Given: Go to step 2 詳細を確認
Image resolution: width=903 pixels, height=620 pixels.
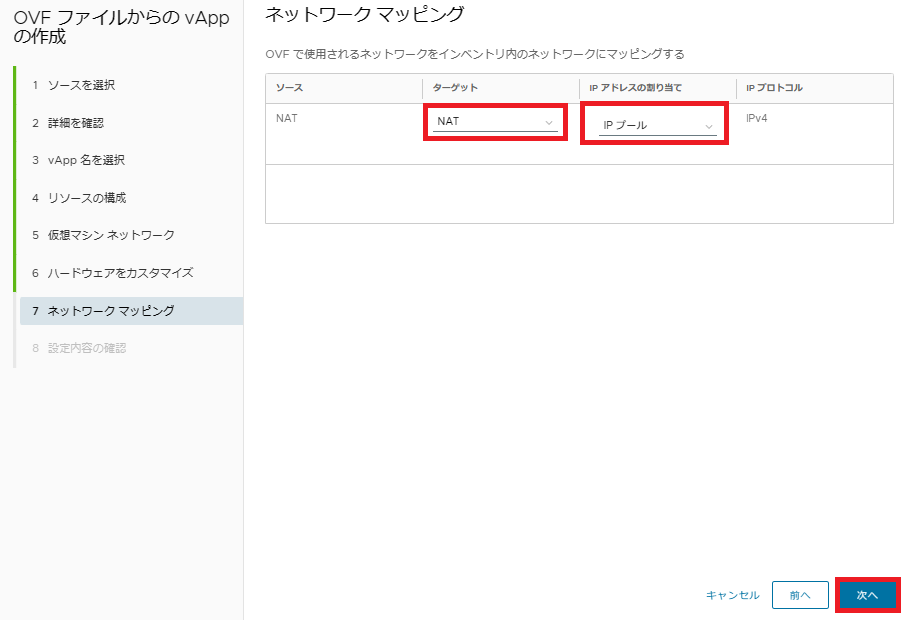Looking at the screenshot, I should [75, 123].
